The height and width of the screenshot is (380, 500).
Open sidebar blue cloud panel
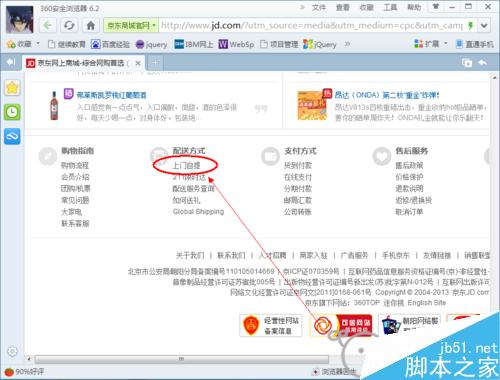point(12,136)
